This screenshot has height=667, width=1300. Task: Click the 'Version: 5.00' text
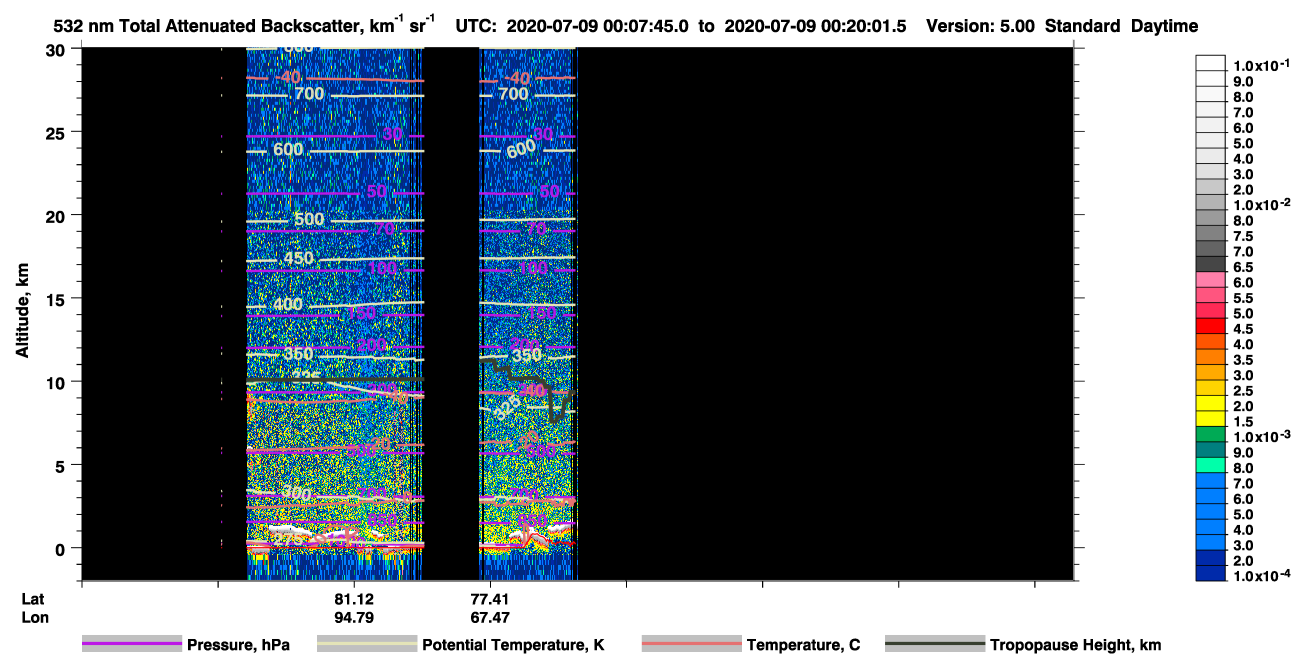pyautogui.click(x=982, y=27)
